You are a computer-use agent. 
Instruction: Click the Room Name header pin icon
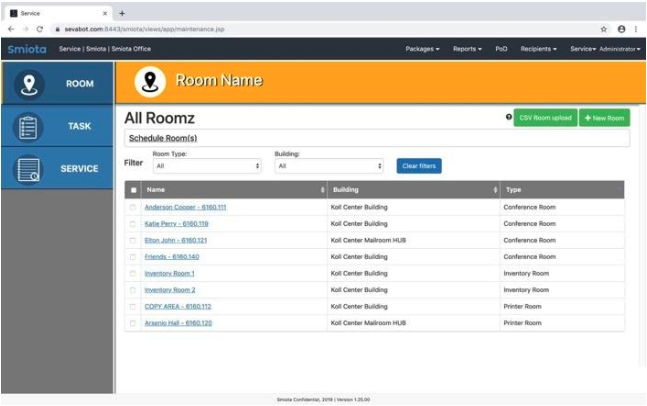pos(150,81)
